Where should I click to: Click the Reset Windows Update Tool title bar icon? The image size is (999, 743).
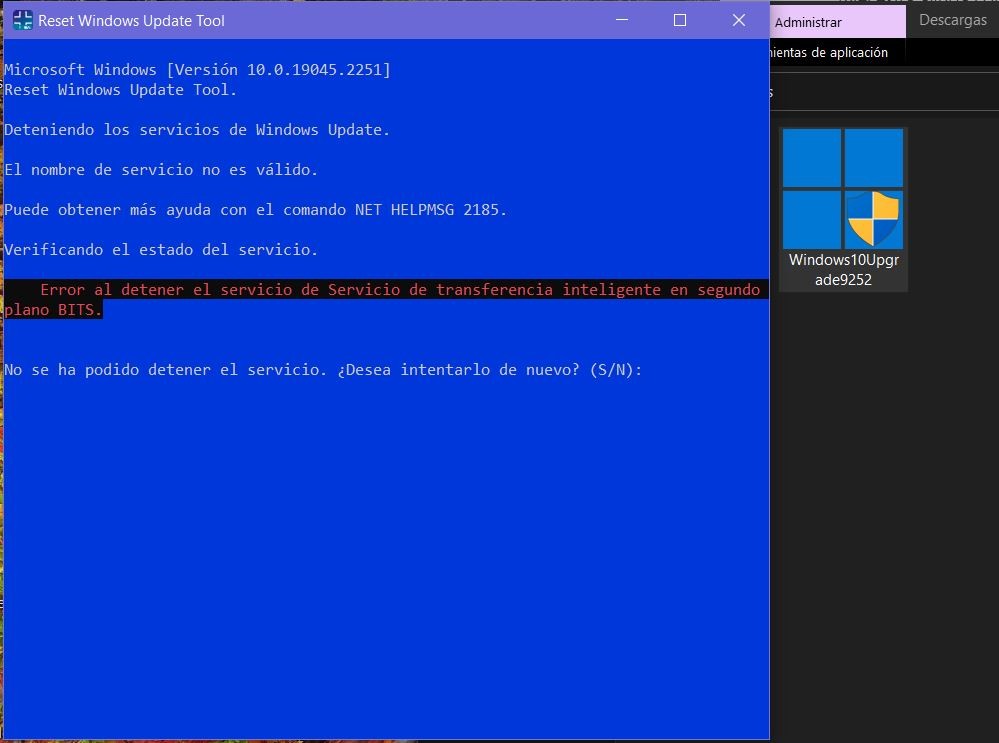point(22,20)
